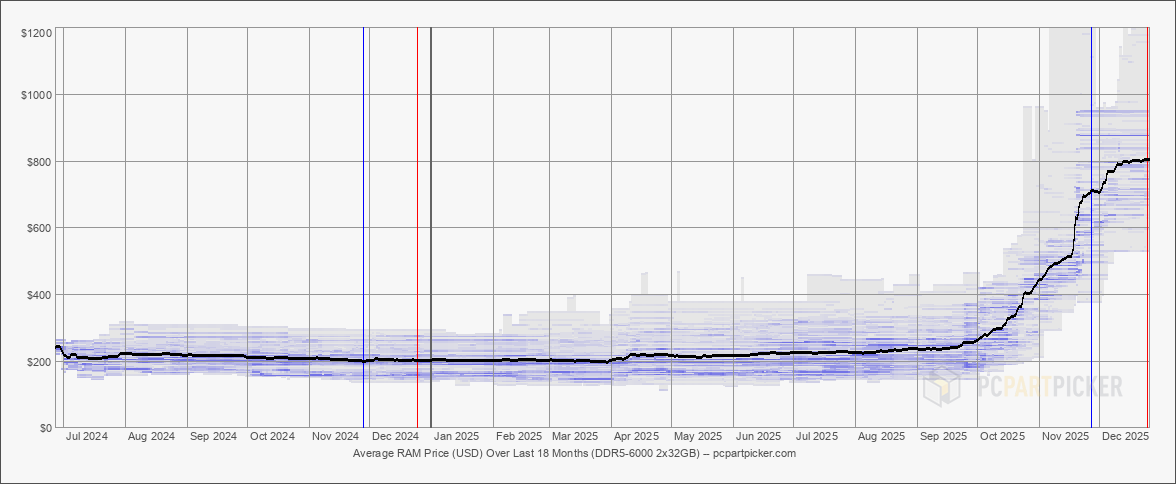The height and width of the screenshot is (484, 1176).
Task: Click the $0 y-axis label
Action: pyautogui.click(x=45, y=428)
